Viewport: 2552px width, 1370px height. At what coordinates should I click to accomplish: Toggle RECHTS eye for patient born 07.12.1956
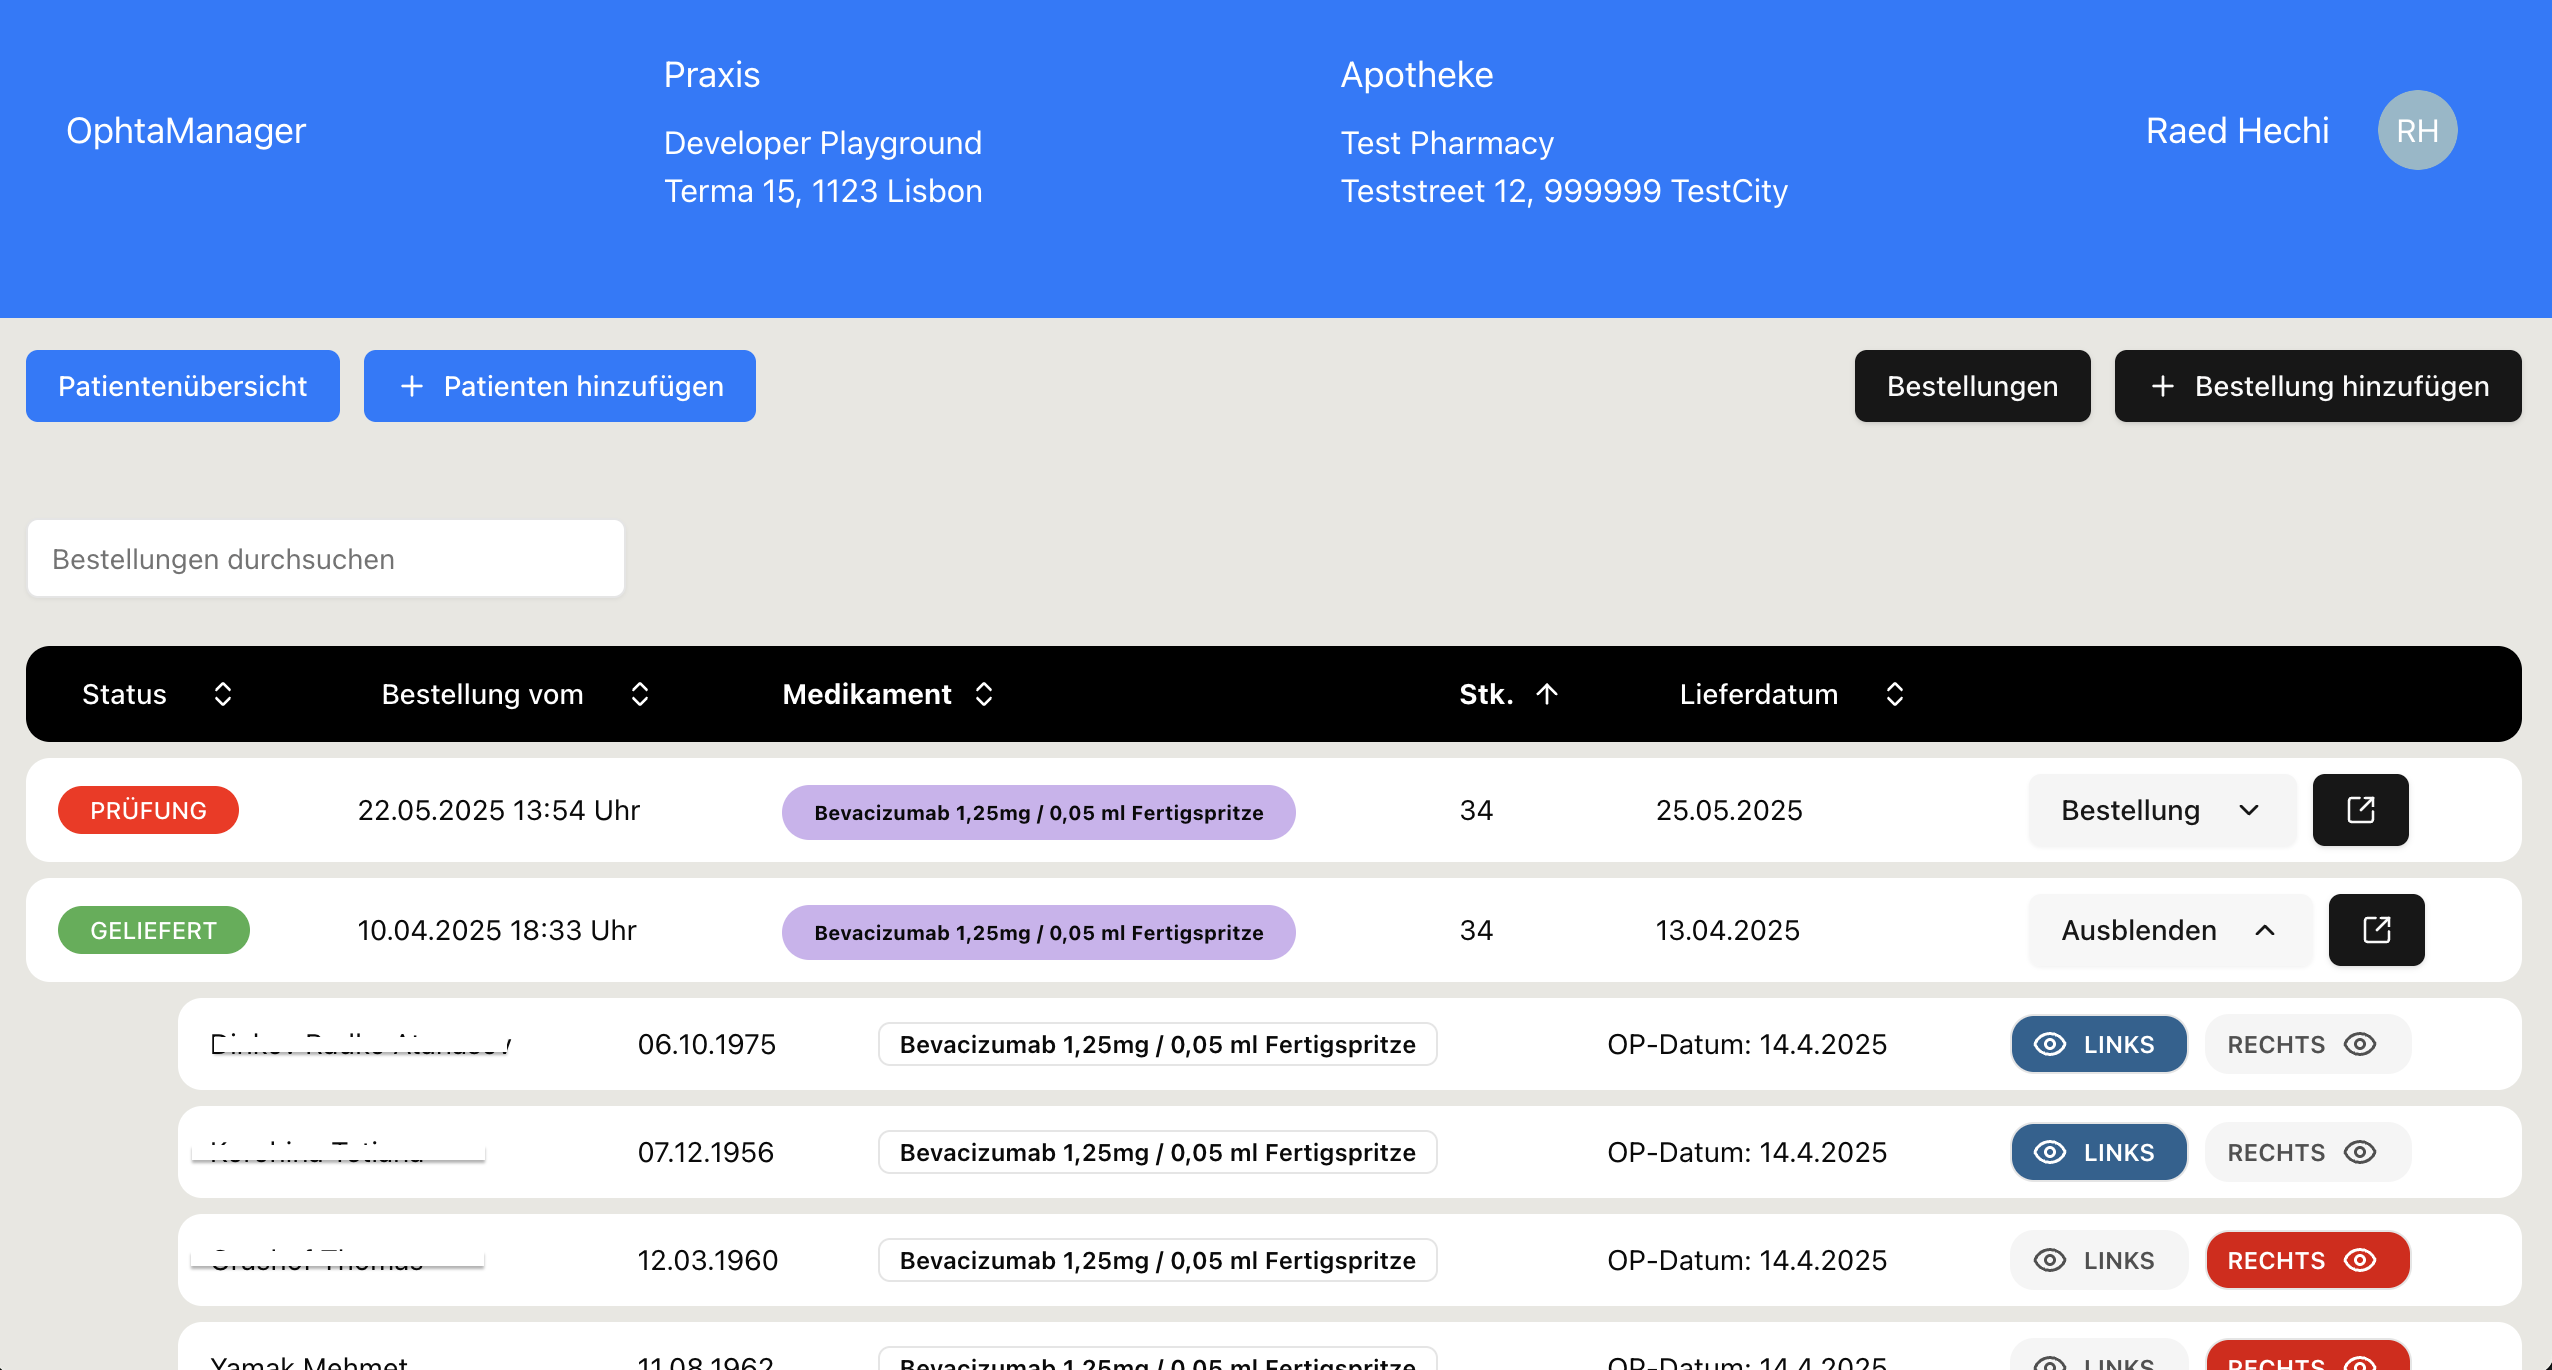coord(2306,1152)
